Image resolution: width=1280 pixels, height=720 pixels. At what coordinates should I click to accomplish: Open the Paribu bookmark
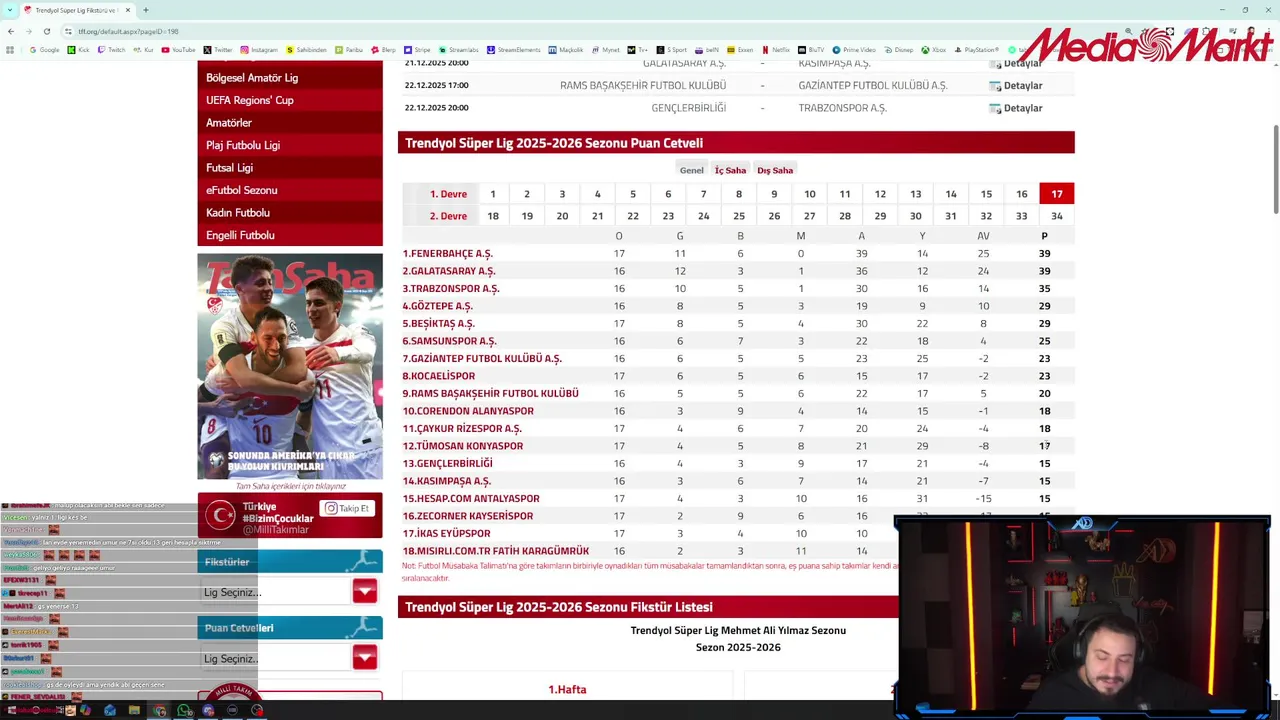click(x=350, y=49)
